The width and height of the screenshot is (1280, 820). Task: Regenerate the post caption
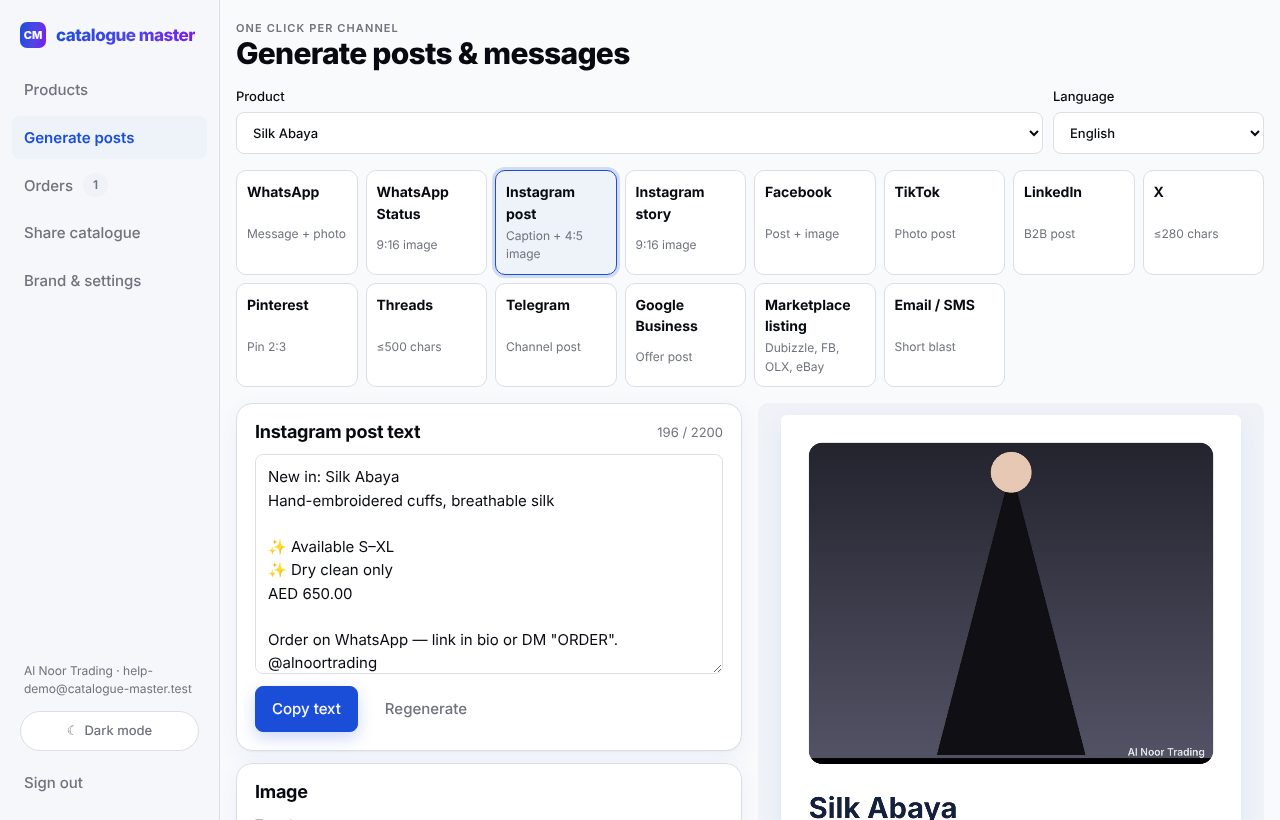point(426,709)
